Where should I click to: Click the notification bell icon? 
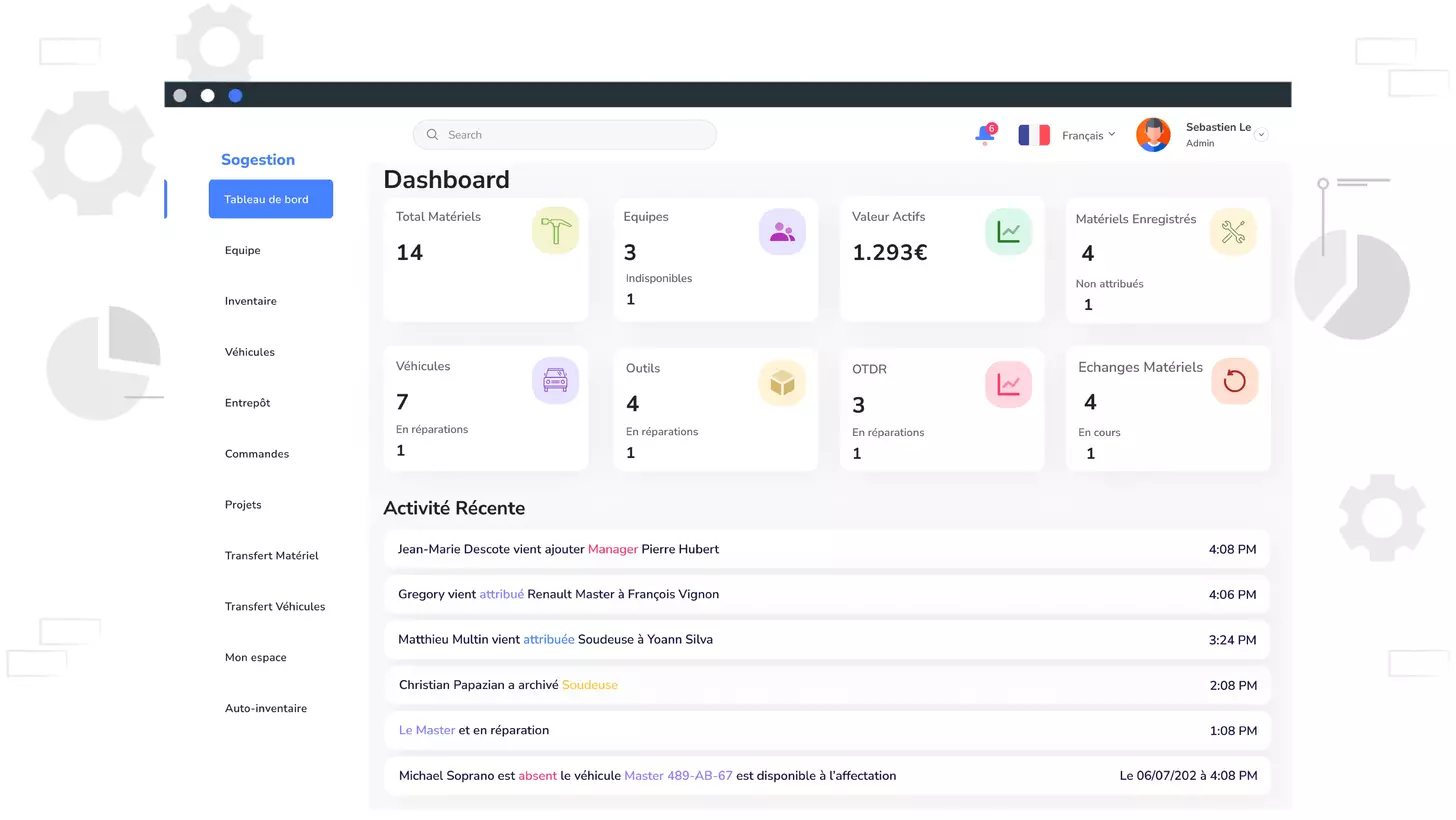[x=983, y=135]
